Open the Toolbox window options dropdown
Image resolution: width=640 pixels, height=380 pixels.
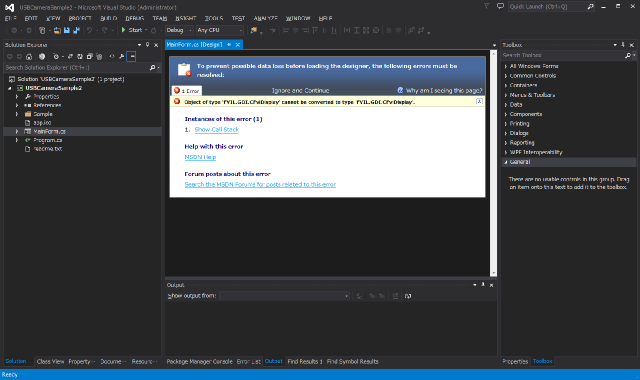(x=615, y=45)
